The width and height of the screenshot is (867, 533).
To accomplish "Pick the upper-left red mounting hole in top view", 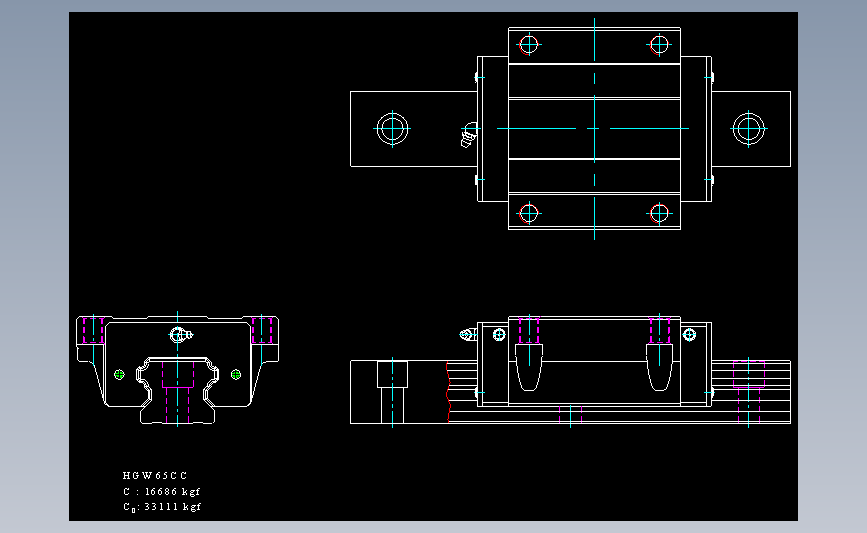I will (529, 44).
